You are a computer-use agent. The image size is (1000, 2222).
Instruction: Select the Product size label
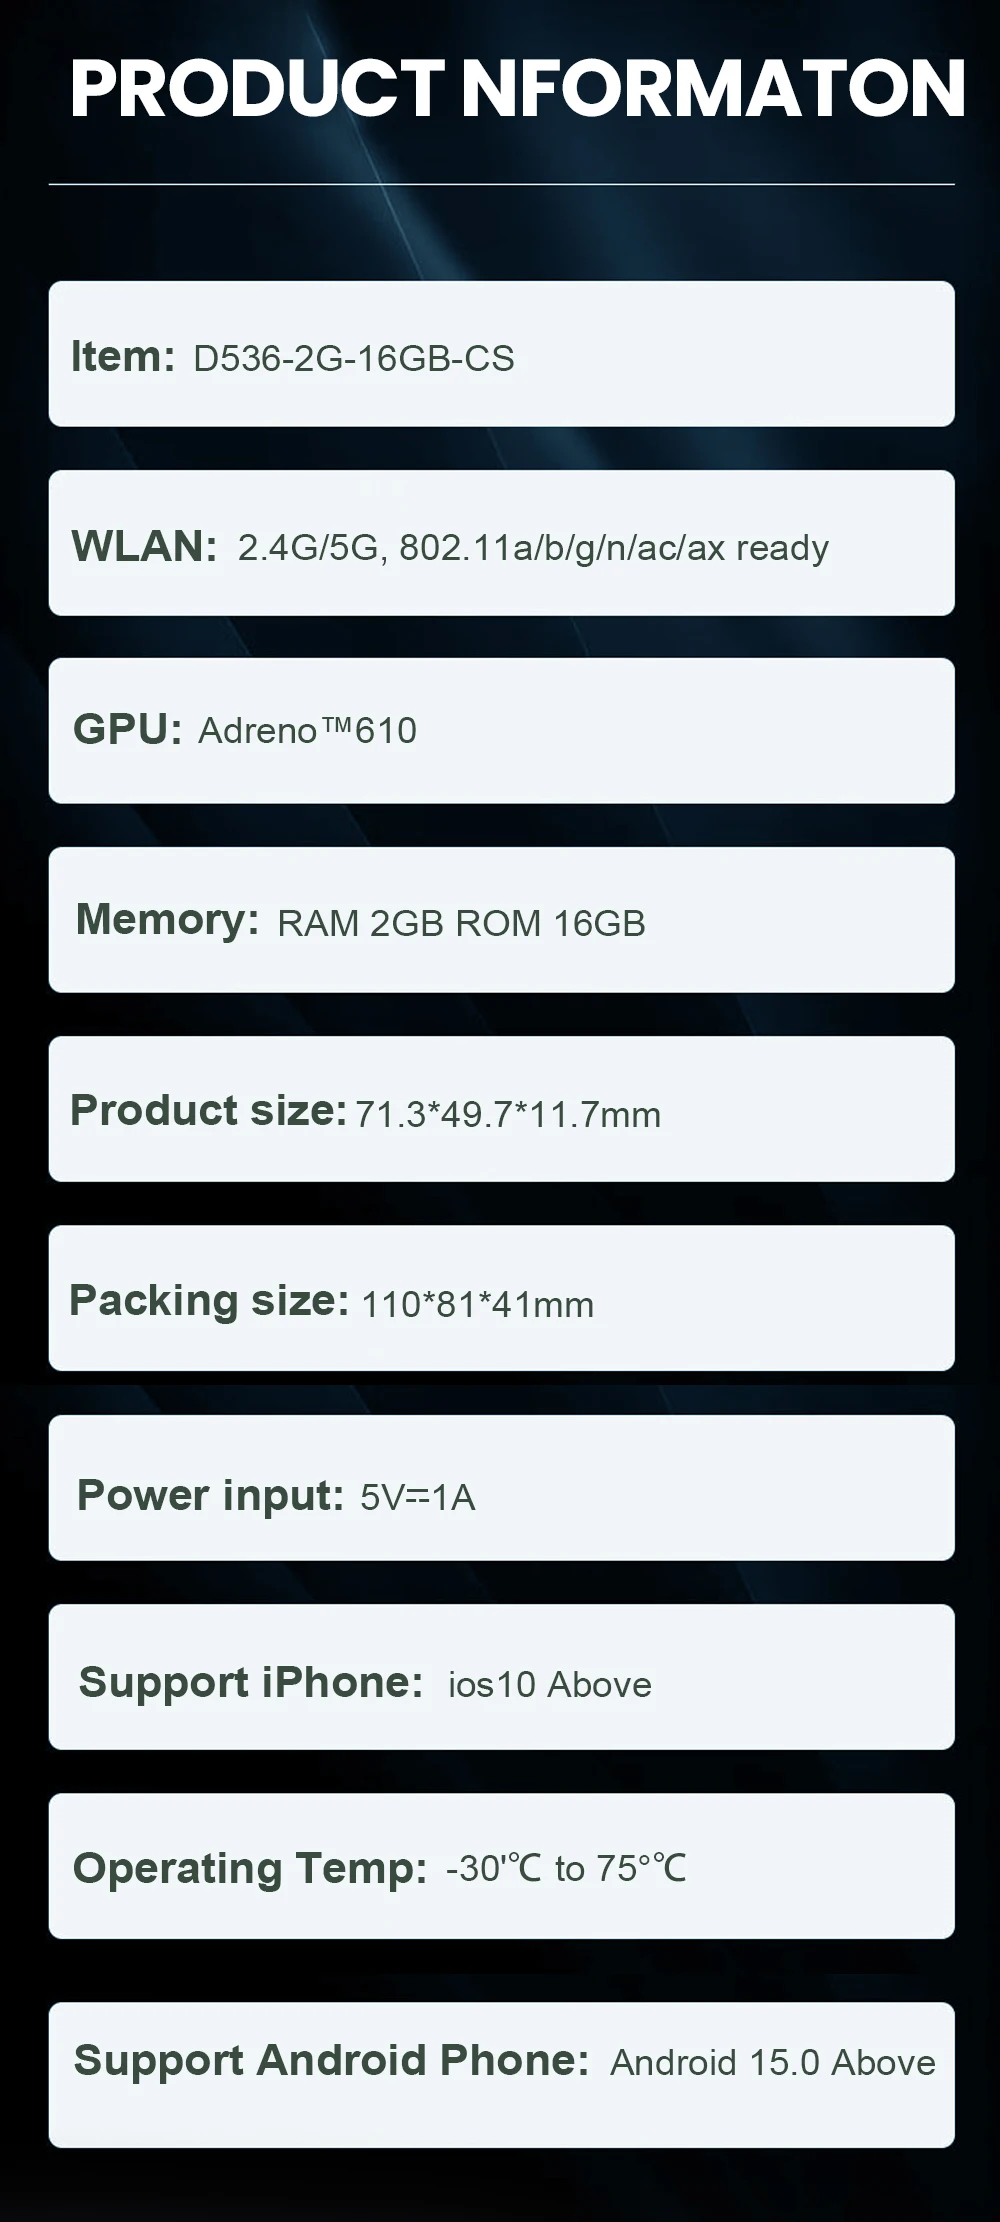pos(208,1110)
